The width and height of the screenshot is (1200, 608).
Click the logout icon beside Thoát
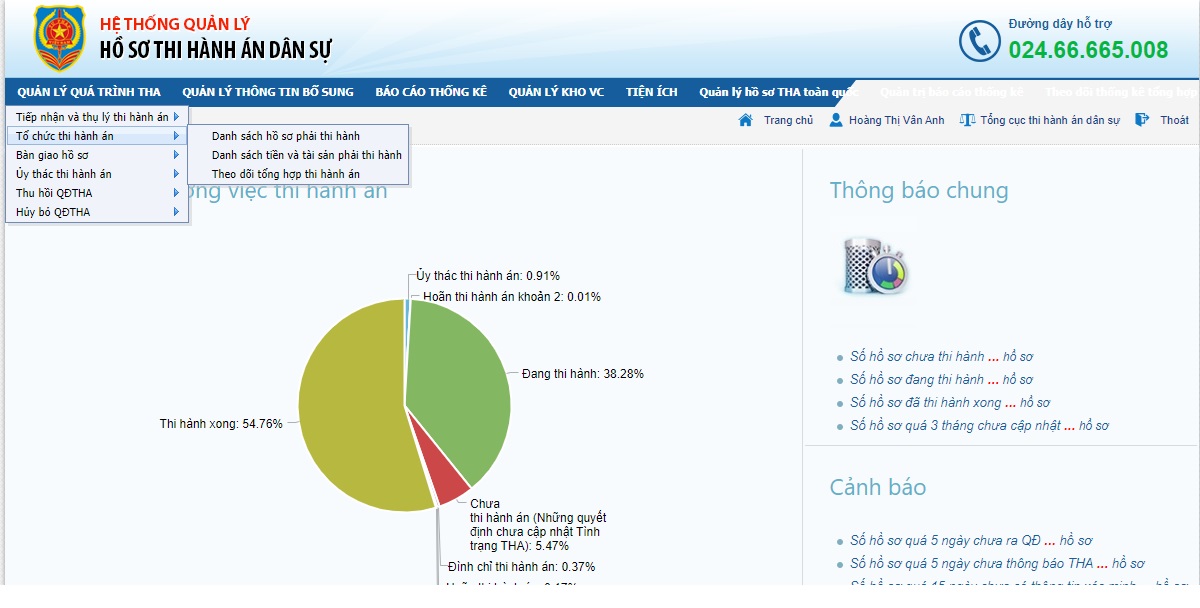[x=1142, y=120]
